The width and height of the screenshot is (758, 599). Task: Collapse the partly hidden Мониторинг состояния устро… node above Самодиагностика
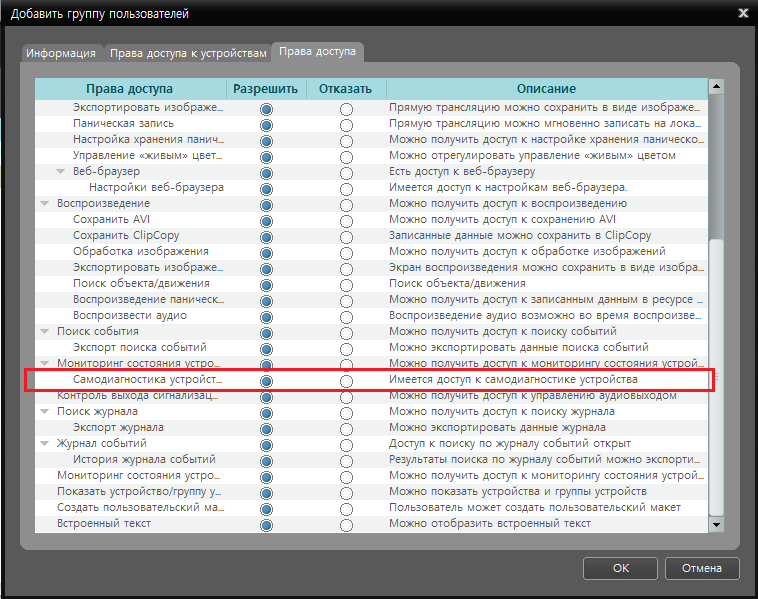pyautogui.click(x=44, y=363)
